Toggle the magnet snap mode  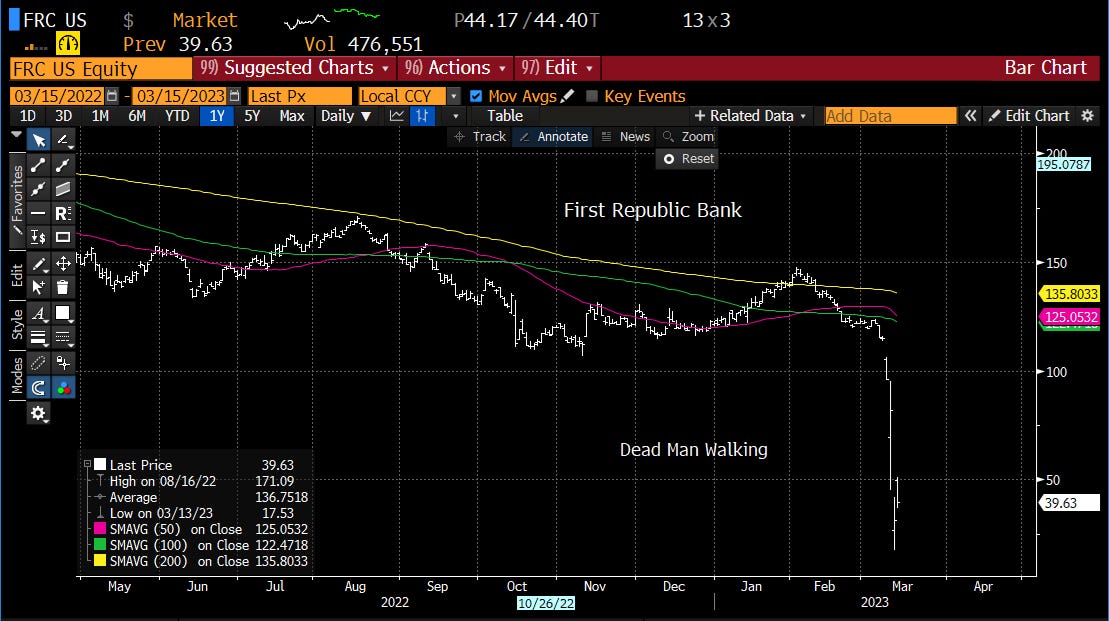coord(39,388)
